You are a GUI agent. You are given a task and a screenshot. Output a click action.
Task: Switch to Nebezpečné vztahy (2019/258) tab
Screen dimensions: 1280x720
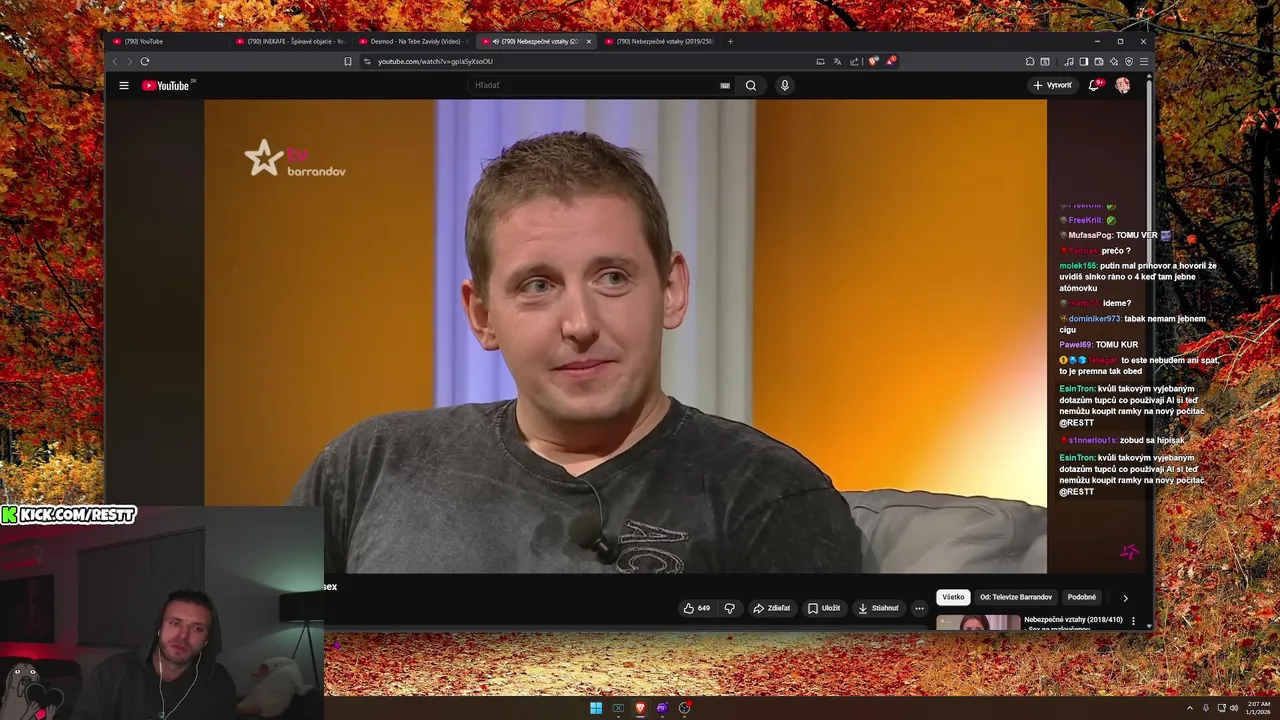[x=660, y=41]
